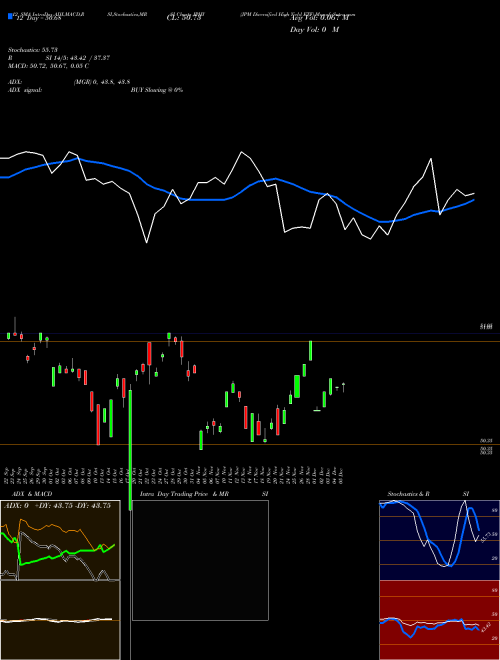
Task: Click the 'Day Vol: 0 M' reading
Action: (314, 30)
